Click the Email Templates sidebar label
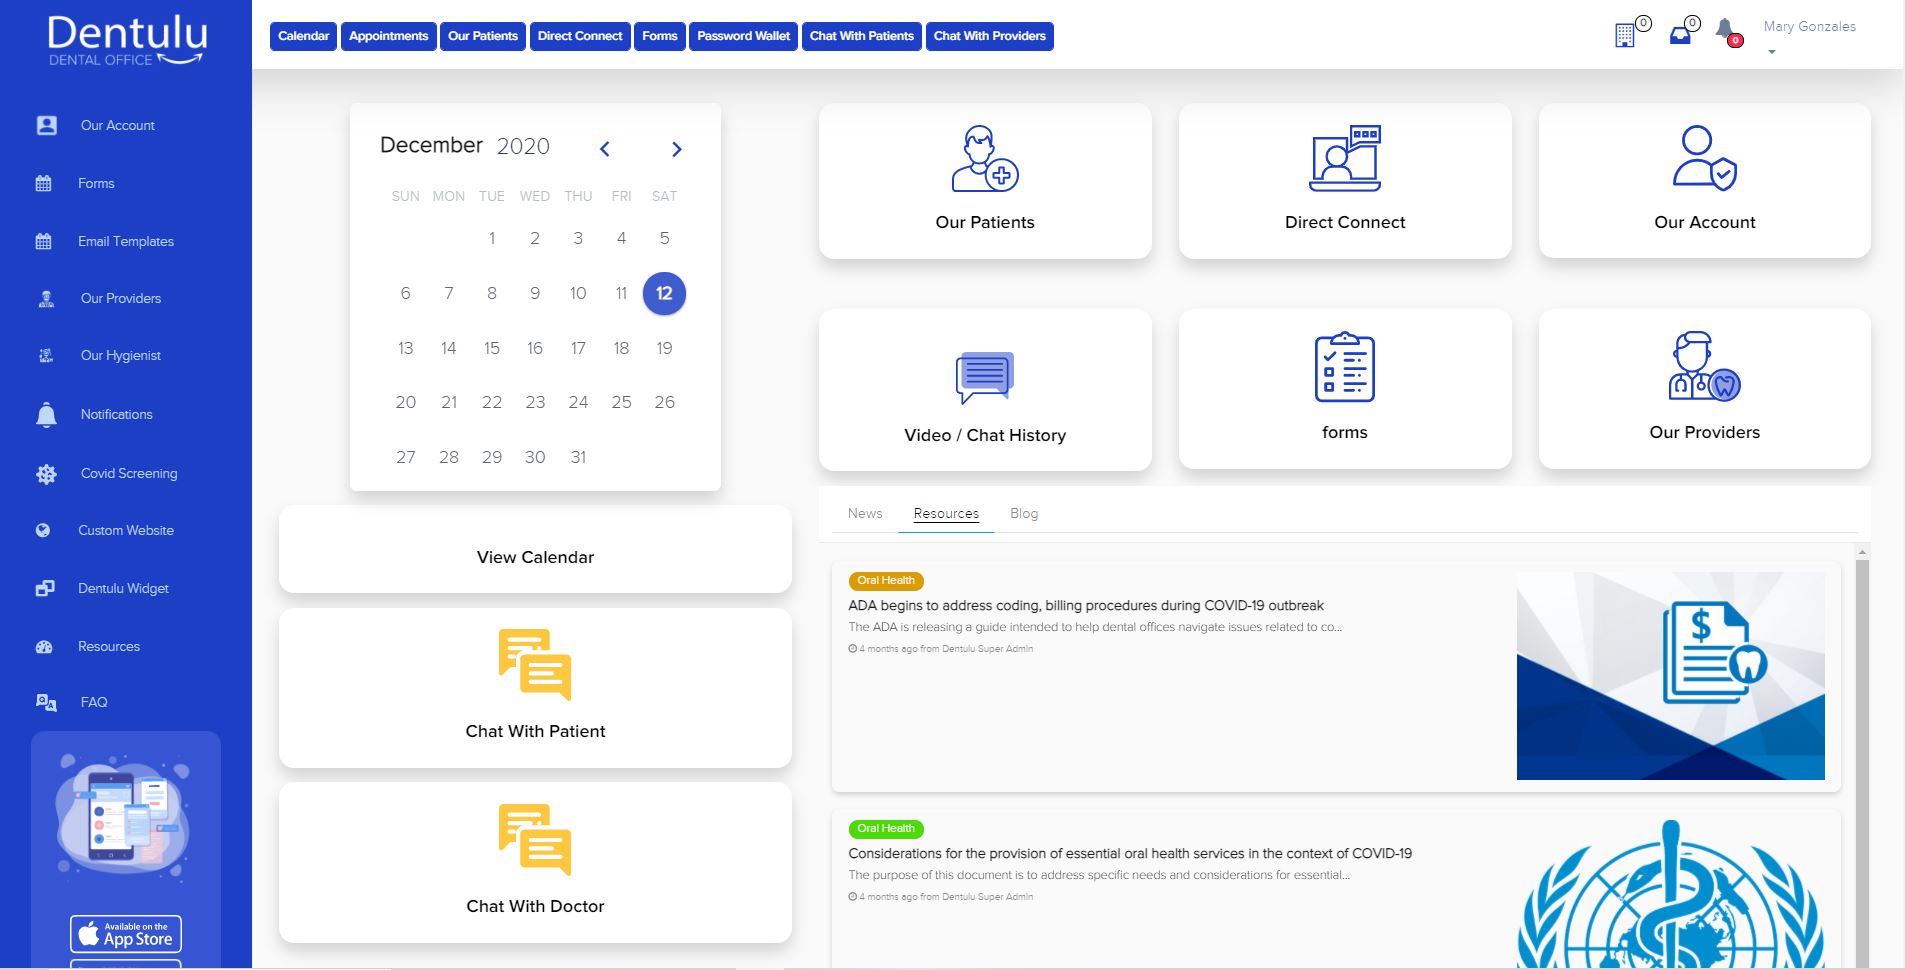 click(x=126, y=241)
